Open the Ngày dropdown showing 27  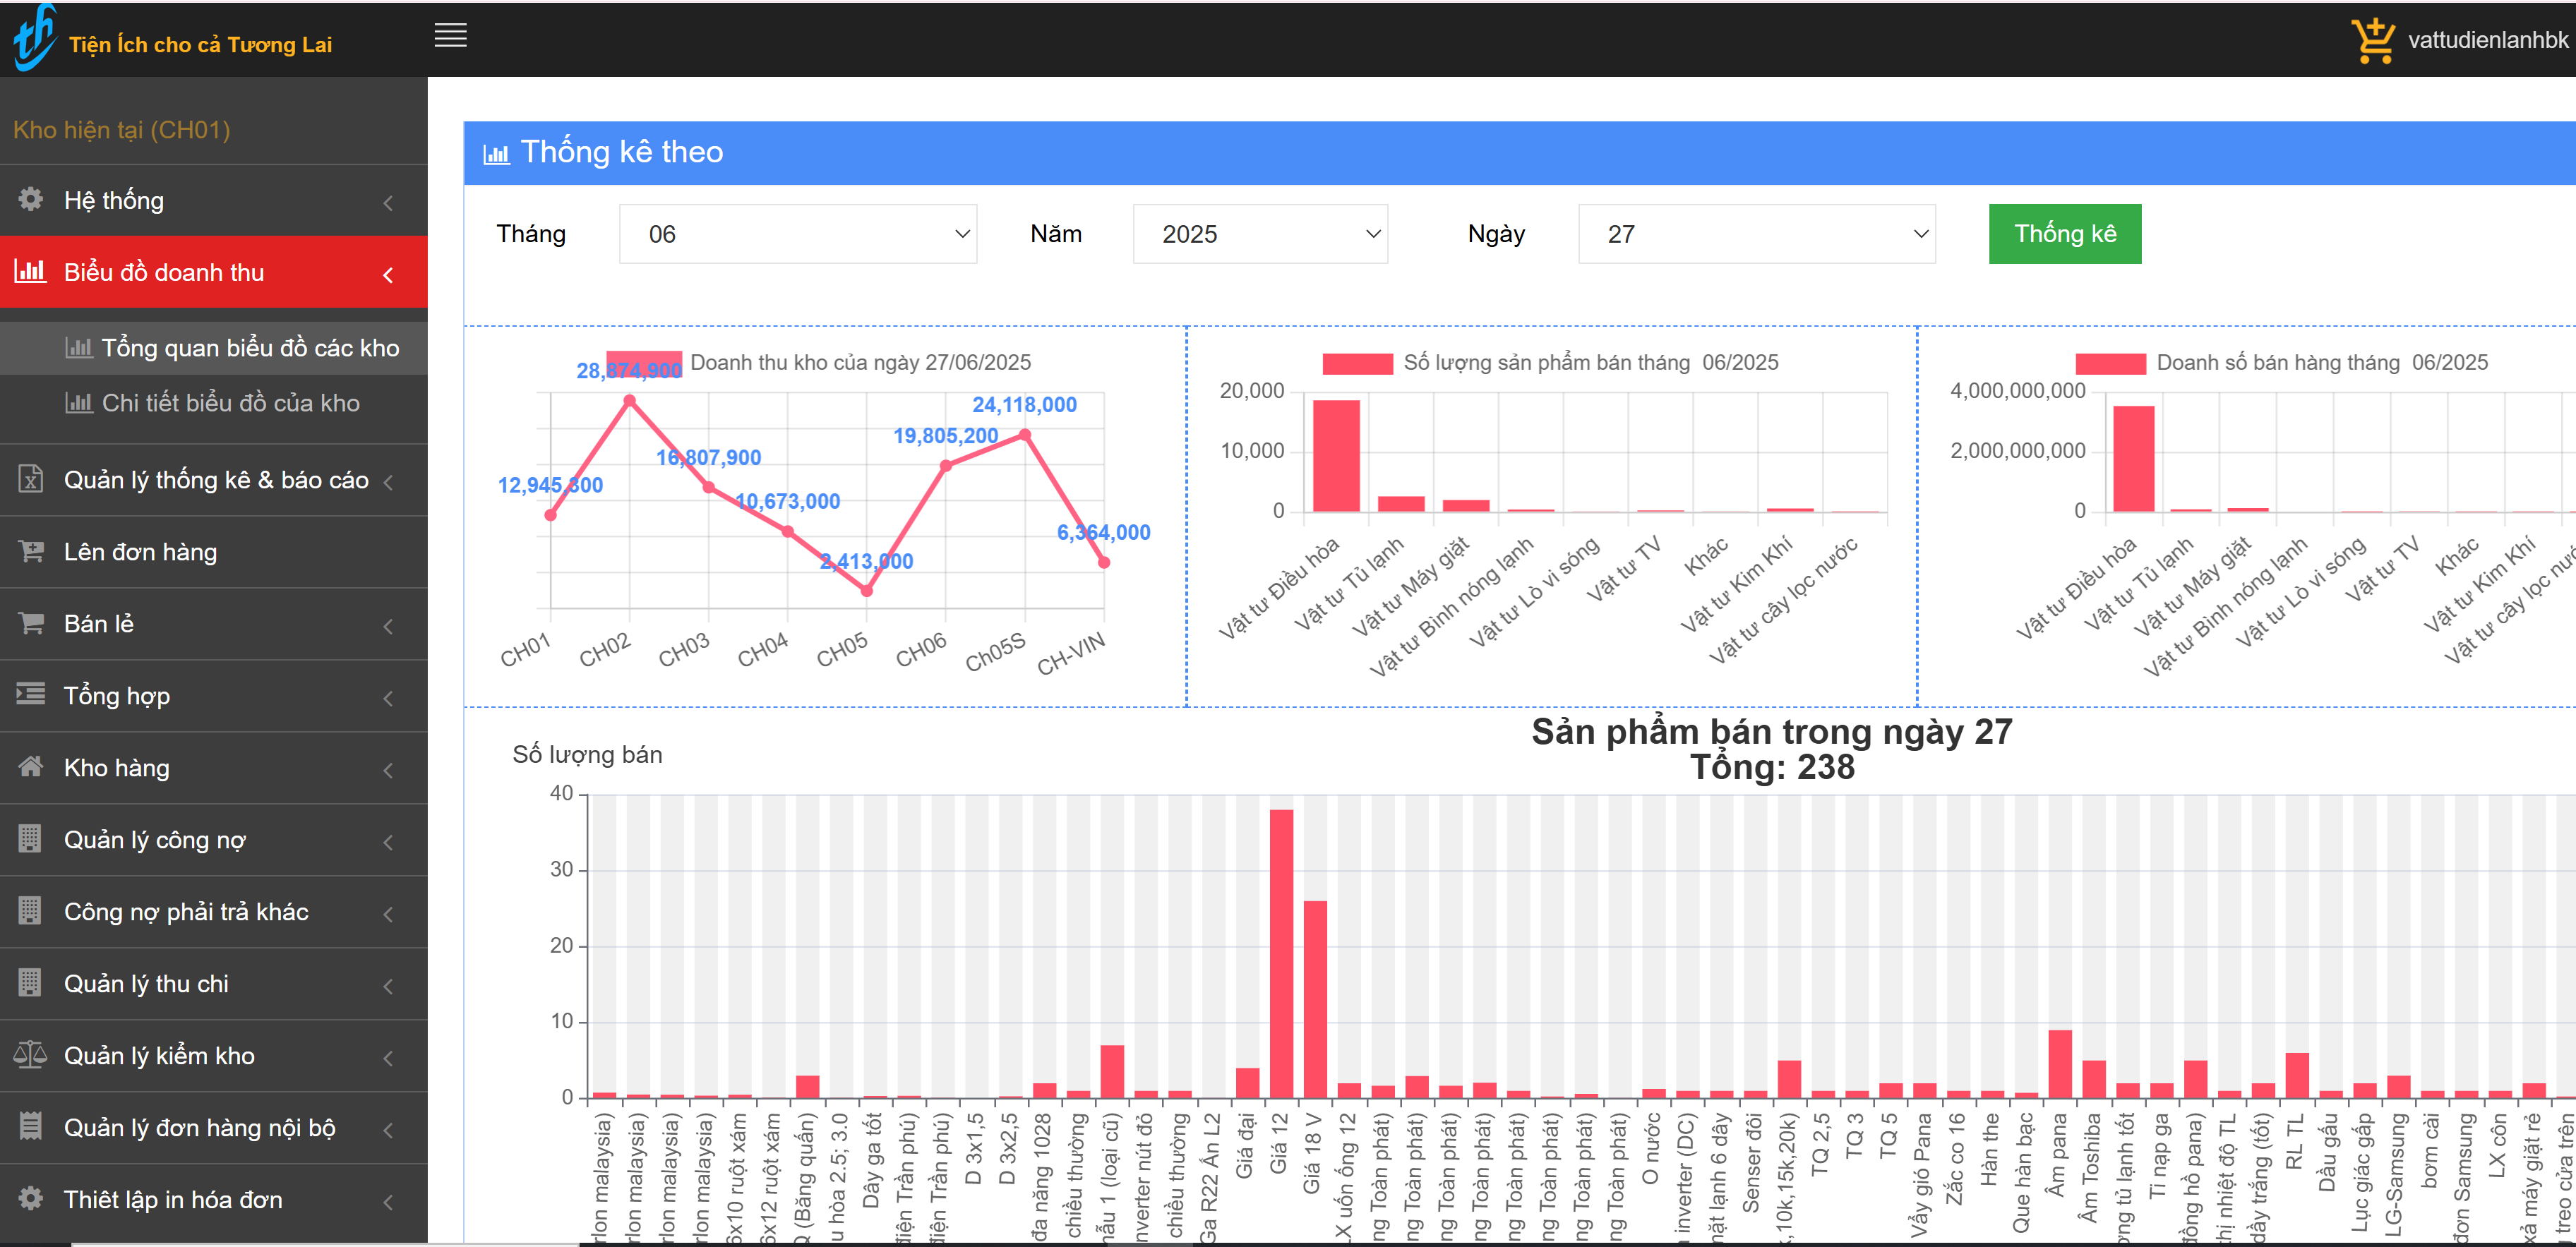[x=1757, y=234]
